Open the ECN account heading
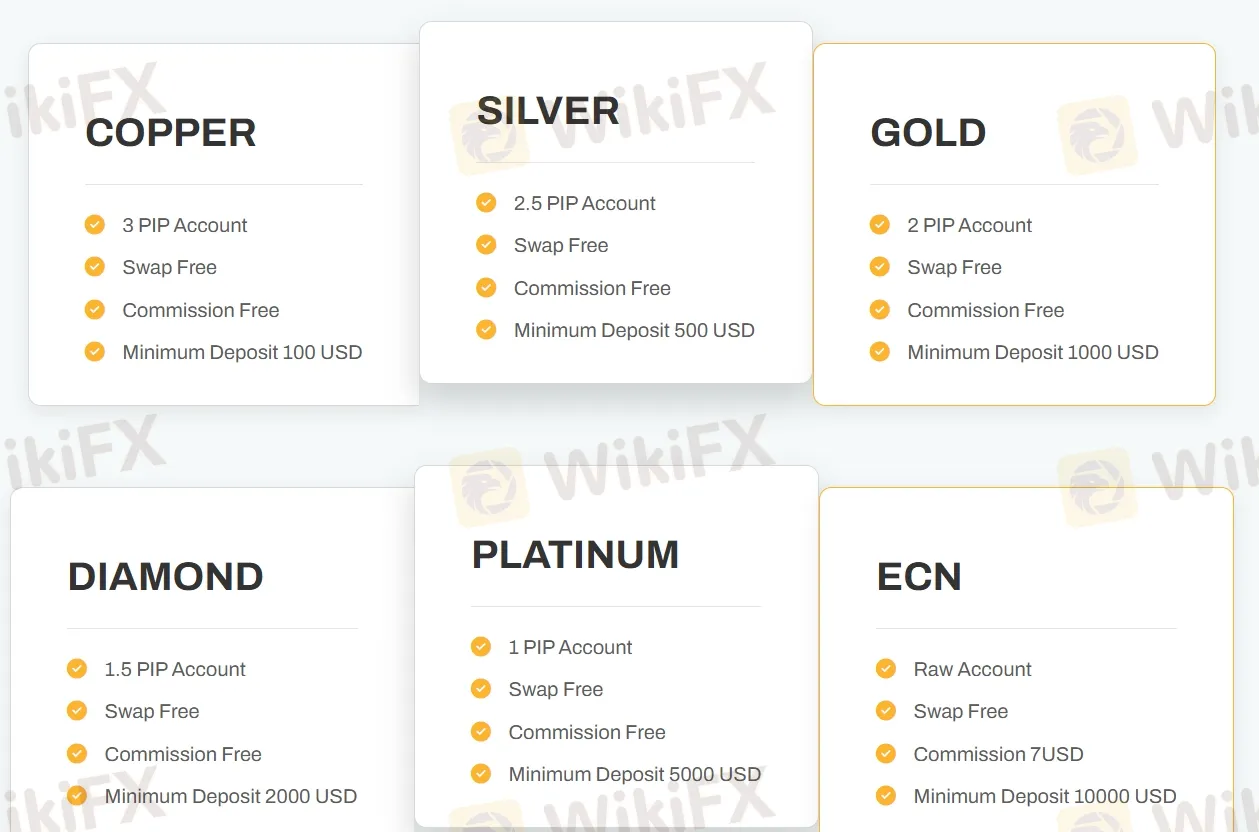Viewport: 1259px width, 832px height. (919, 577)
